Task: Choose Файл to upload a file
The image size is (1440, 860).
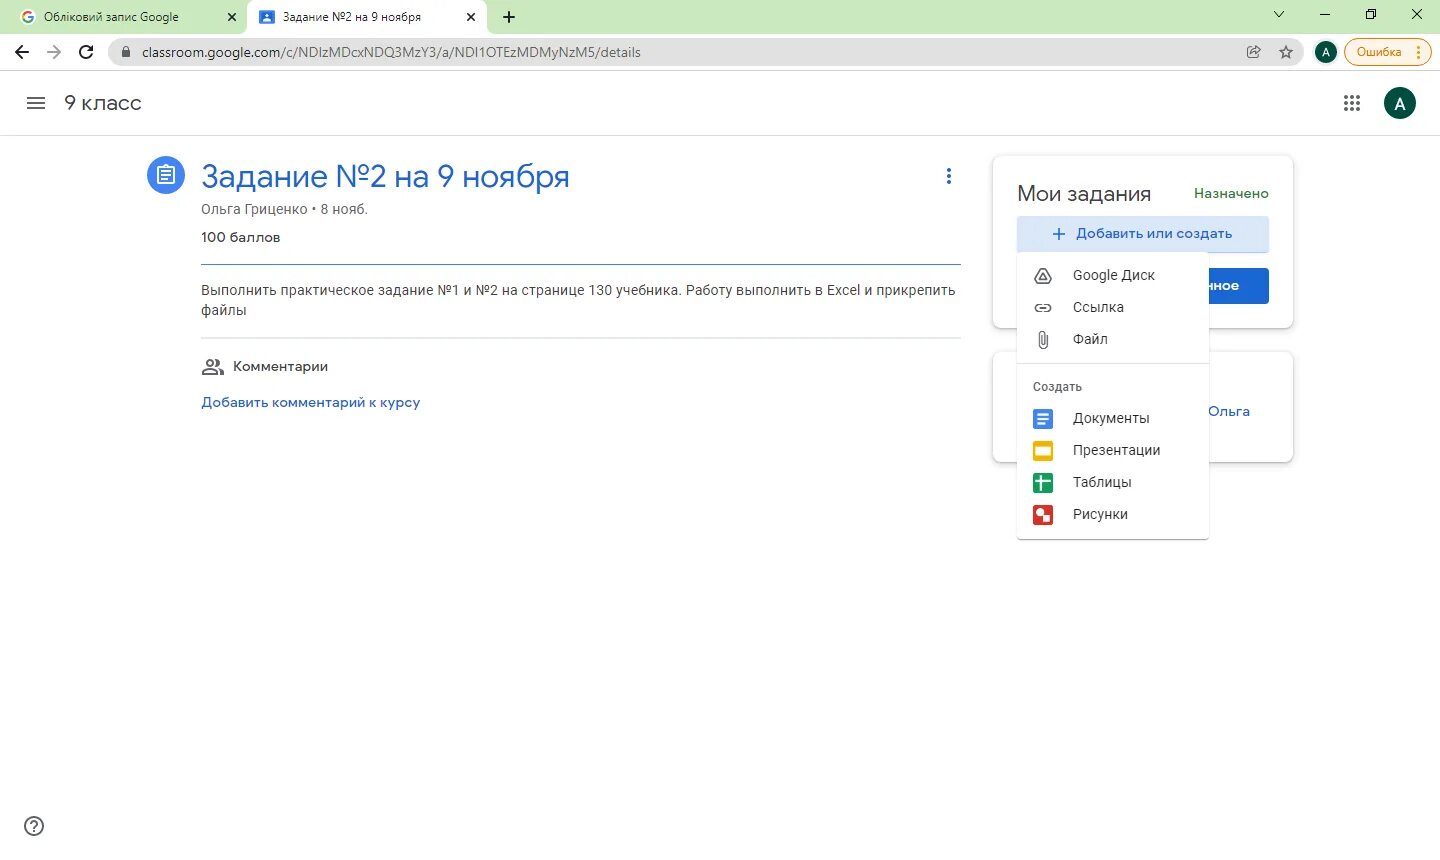Action: pyautogui.click(x=1113, y=339)
